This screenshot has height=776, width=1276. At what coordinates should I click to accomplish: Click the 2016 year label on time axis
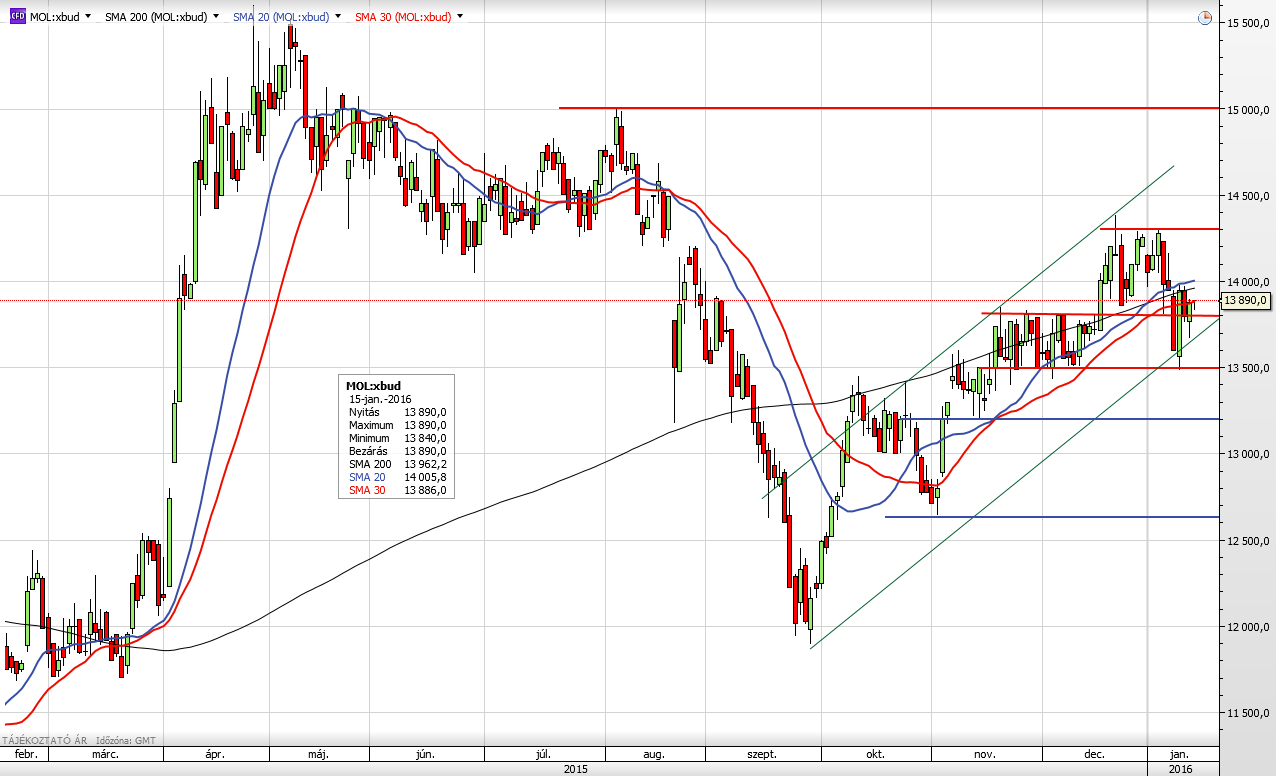pos(1182,769)
